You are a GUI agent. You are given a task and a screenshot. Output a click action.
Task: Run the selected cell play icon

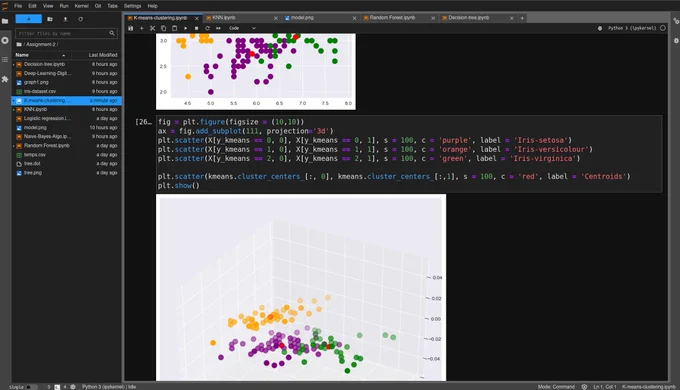186,28
